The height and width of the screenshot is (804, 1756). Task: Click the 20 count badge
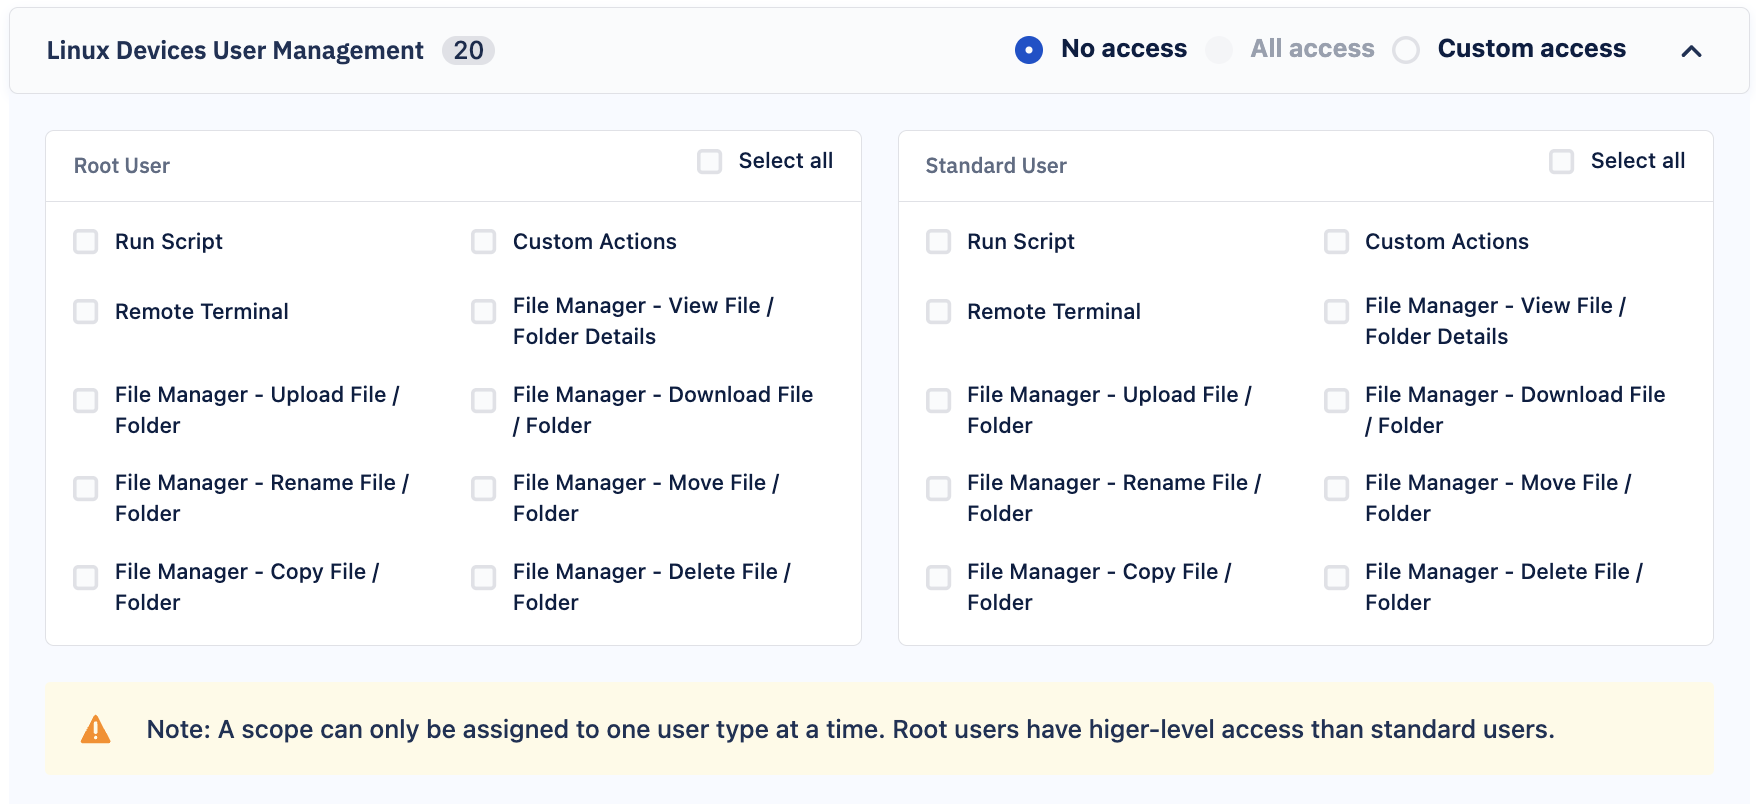(468, 51)
